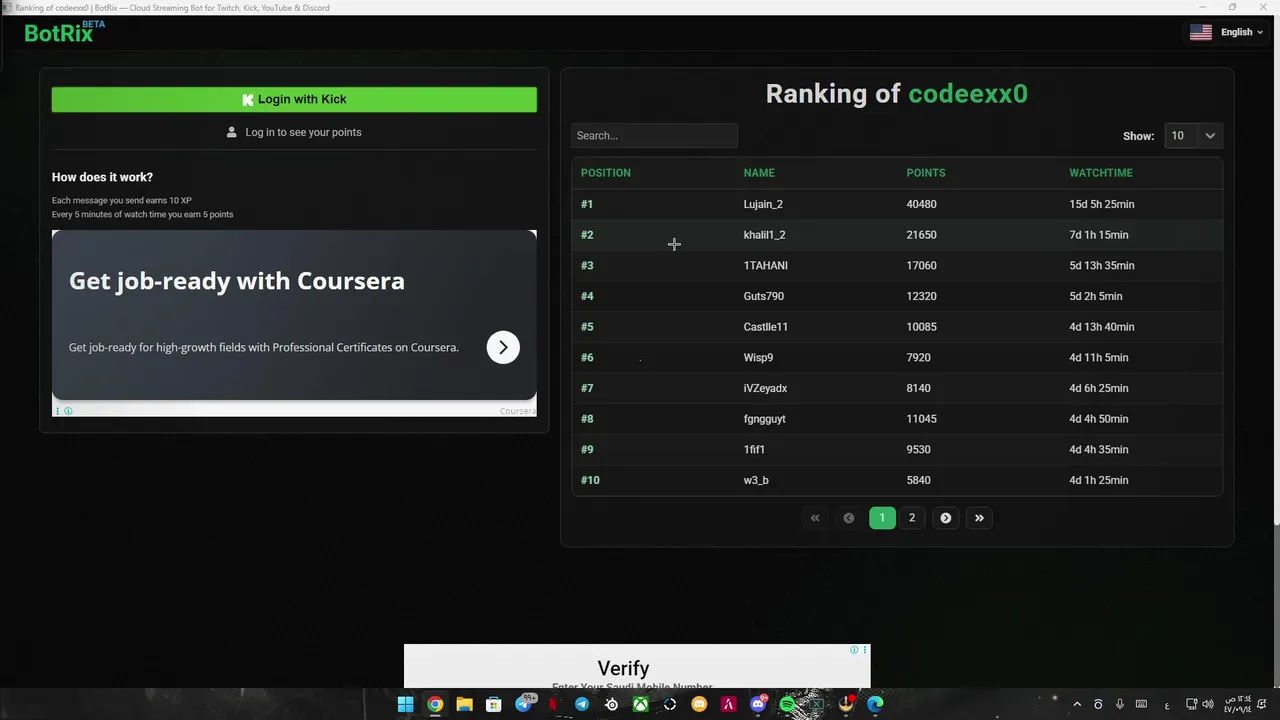Select player name 1fif1
Image resolution: width=1280 pixels, height=720 pixels.
tap(754, 449)
